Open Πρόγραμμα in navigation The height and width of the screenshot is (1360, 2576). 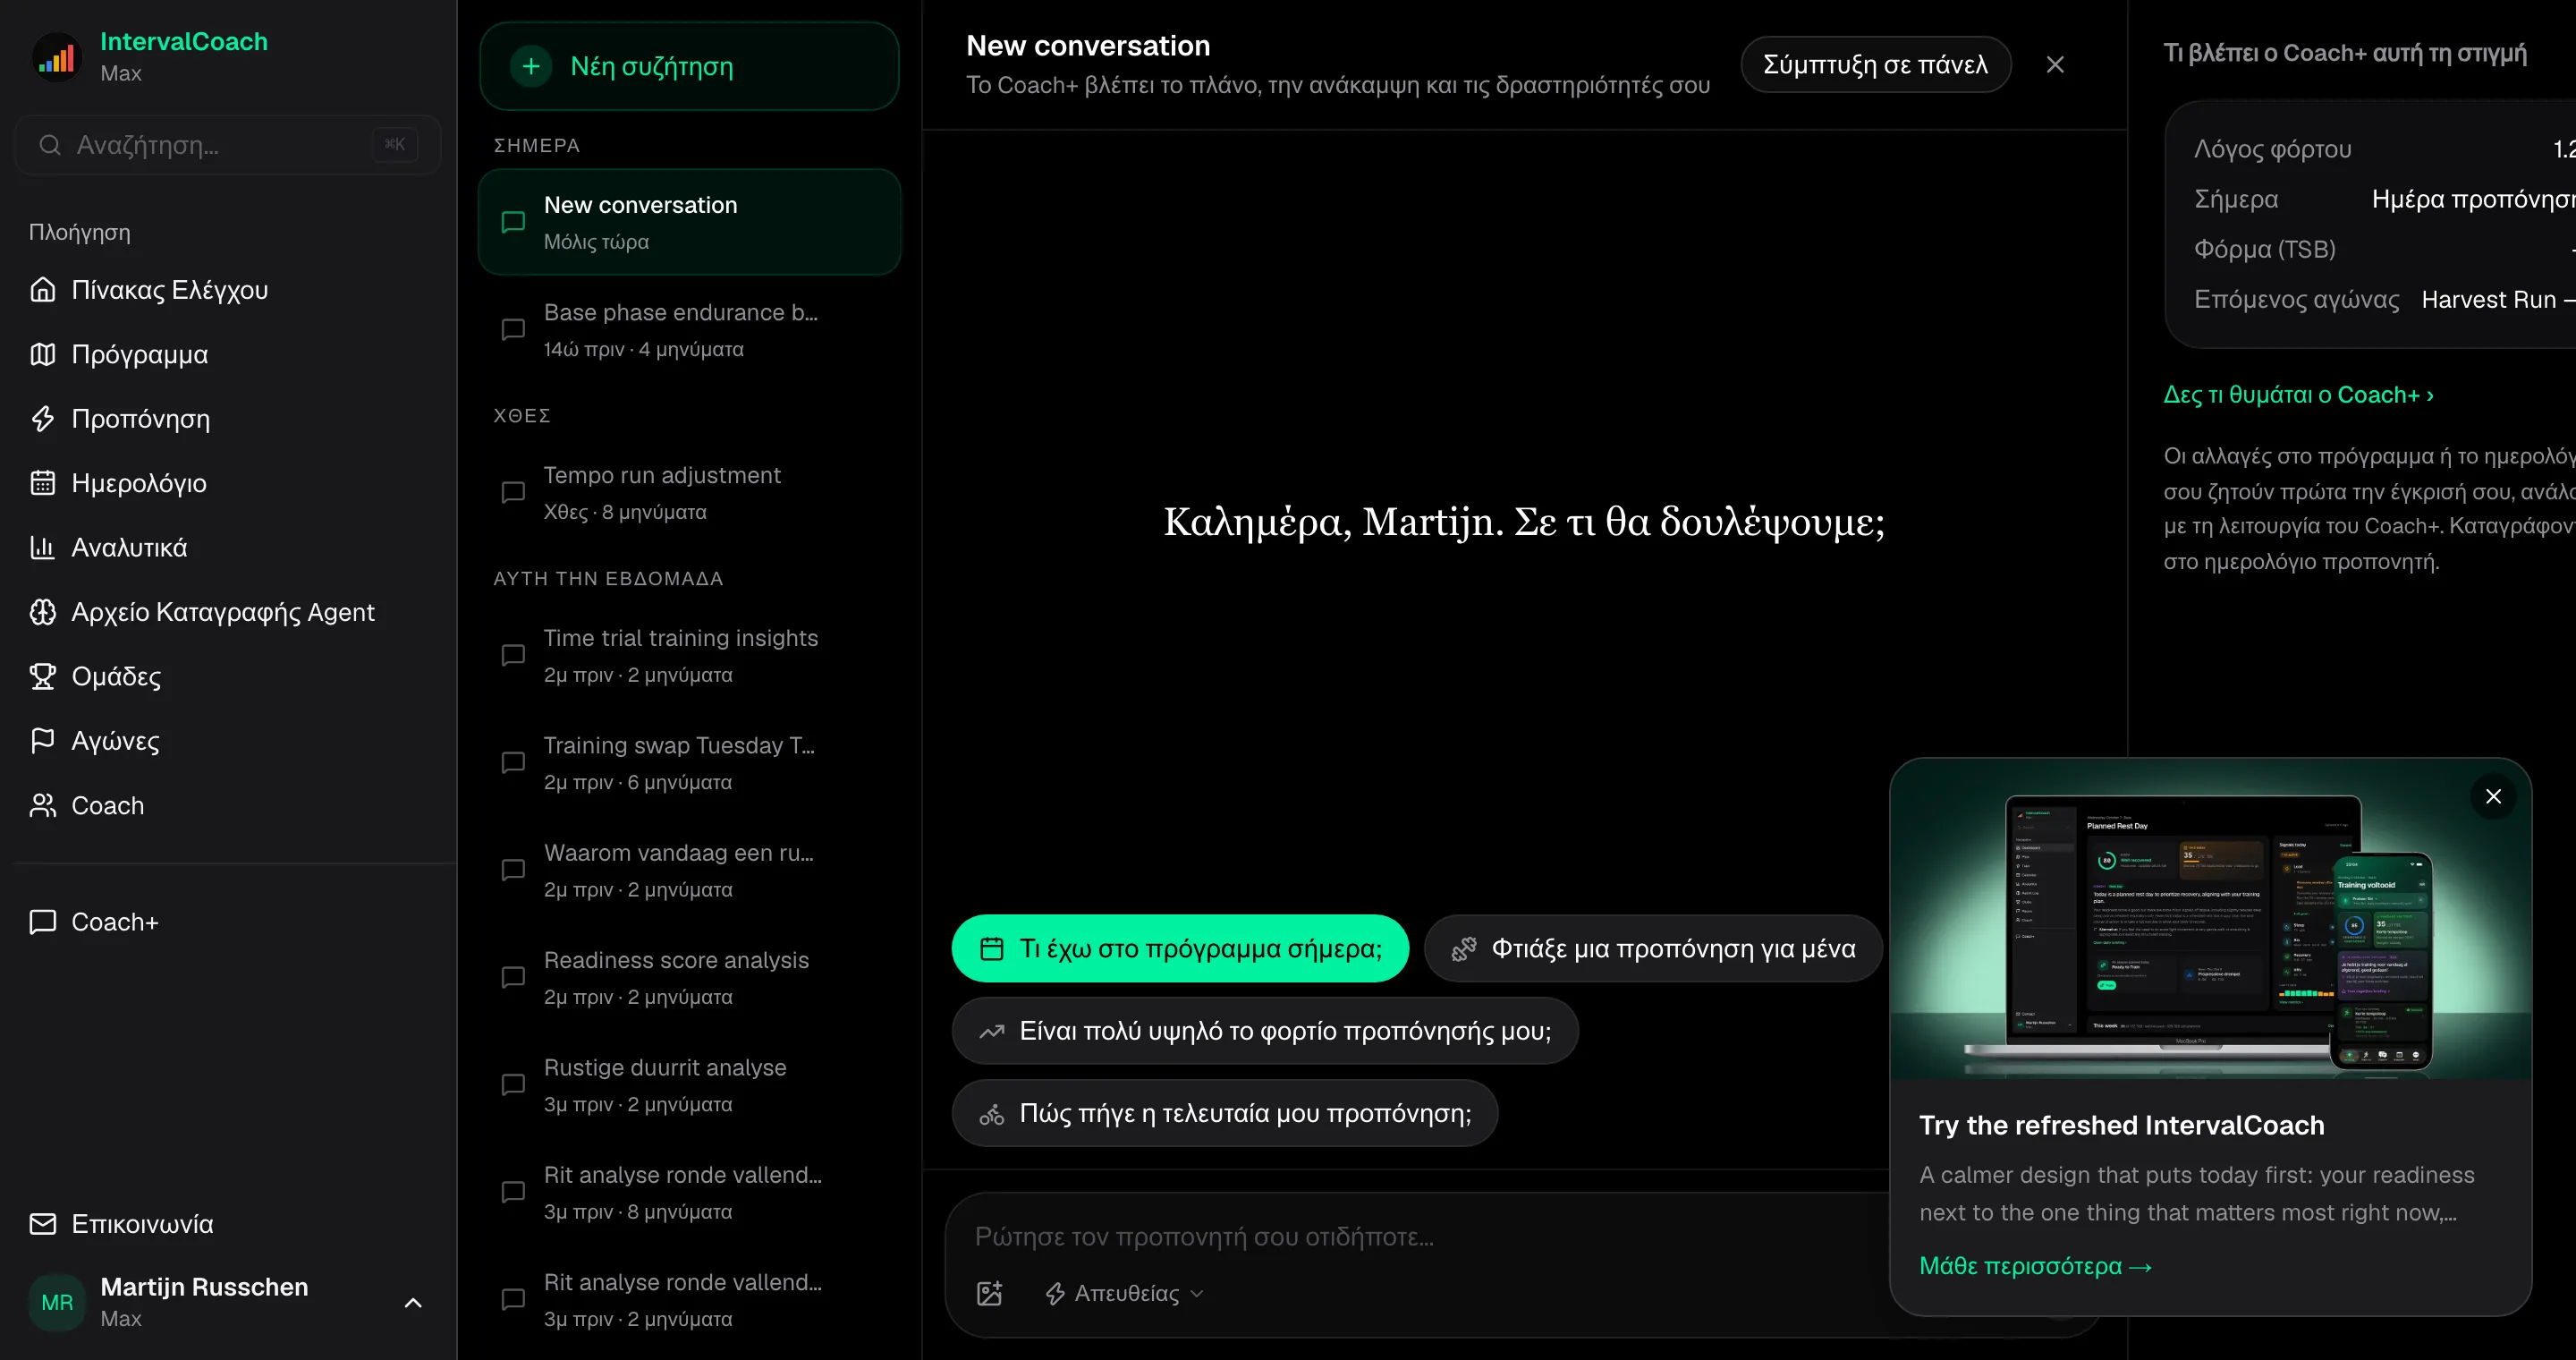coord(228,354)
